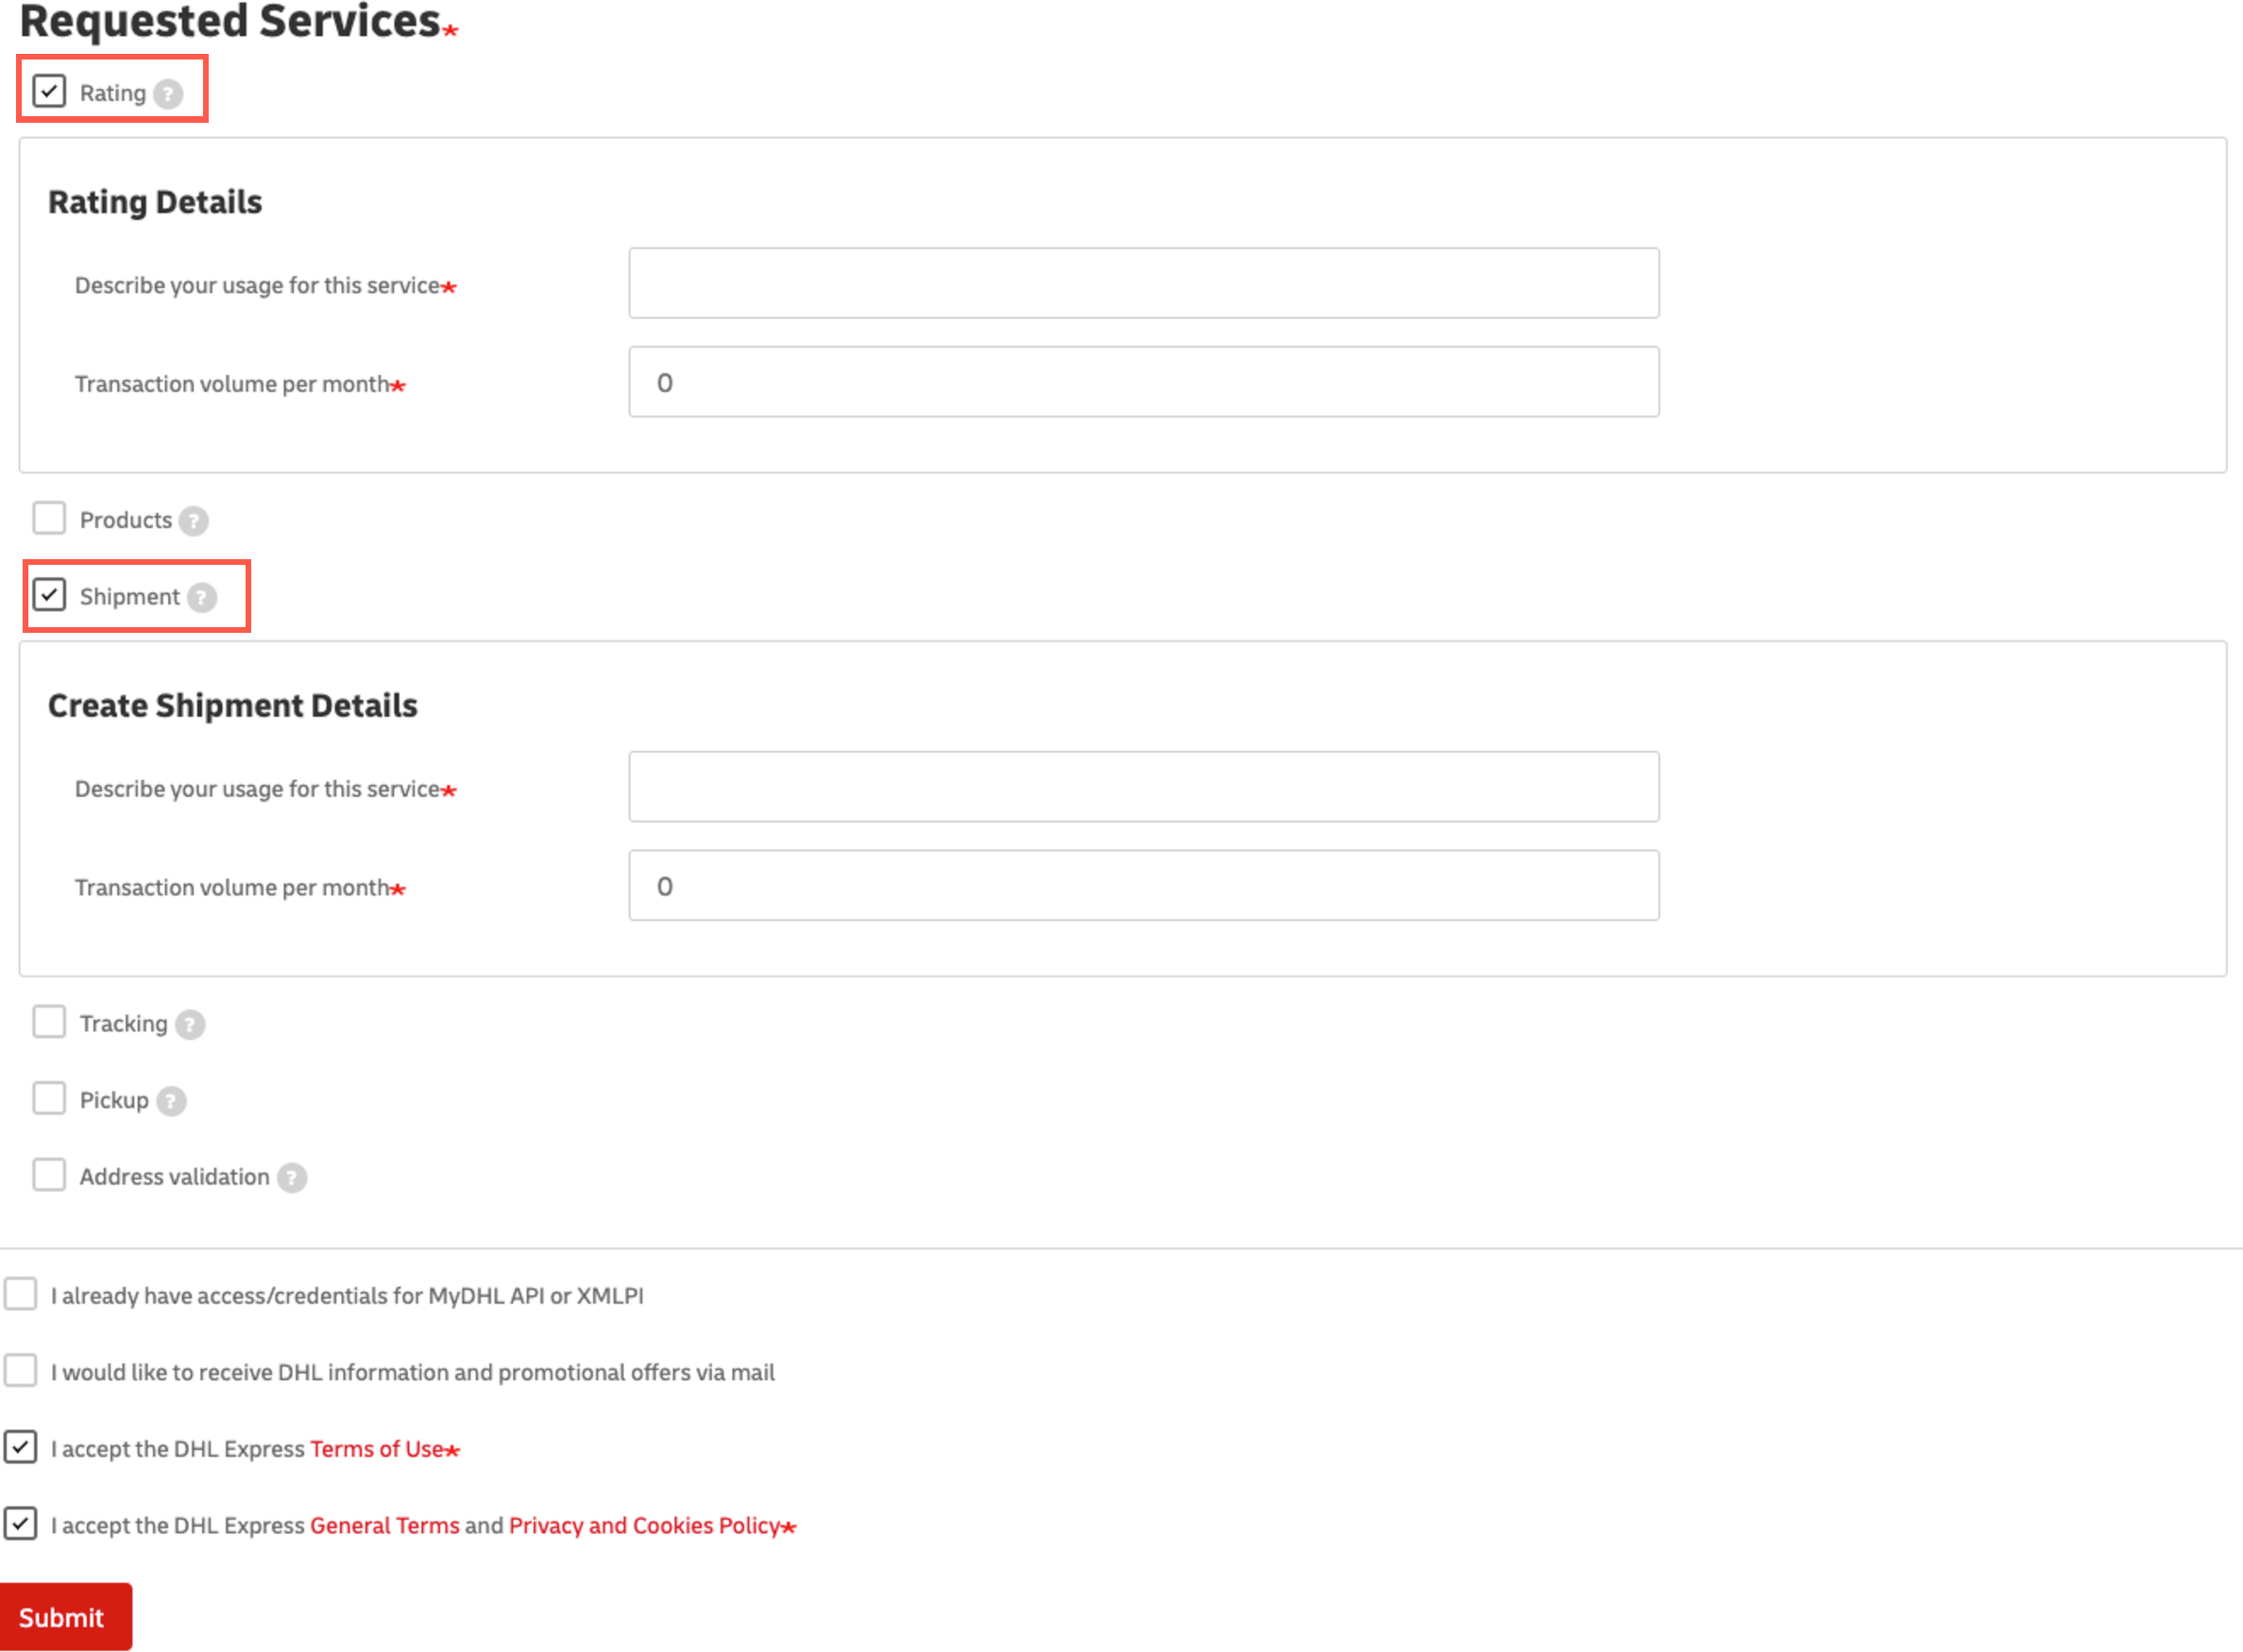Image resolution: width=2243 pixels, height=1652 pixels.
Task: Check already have MyDHL API credentials
Action: coord(25,1293)
